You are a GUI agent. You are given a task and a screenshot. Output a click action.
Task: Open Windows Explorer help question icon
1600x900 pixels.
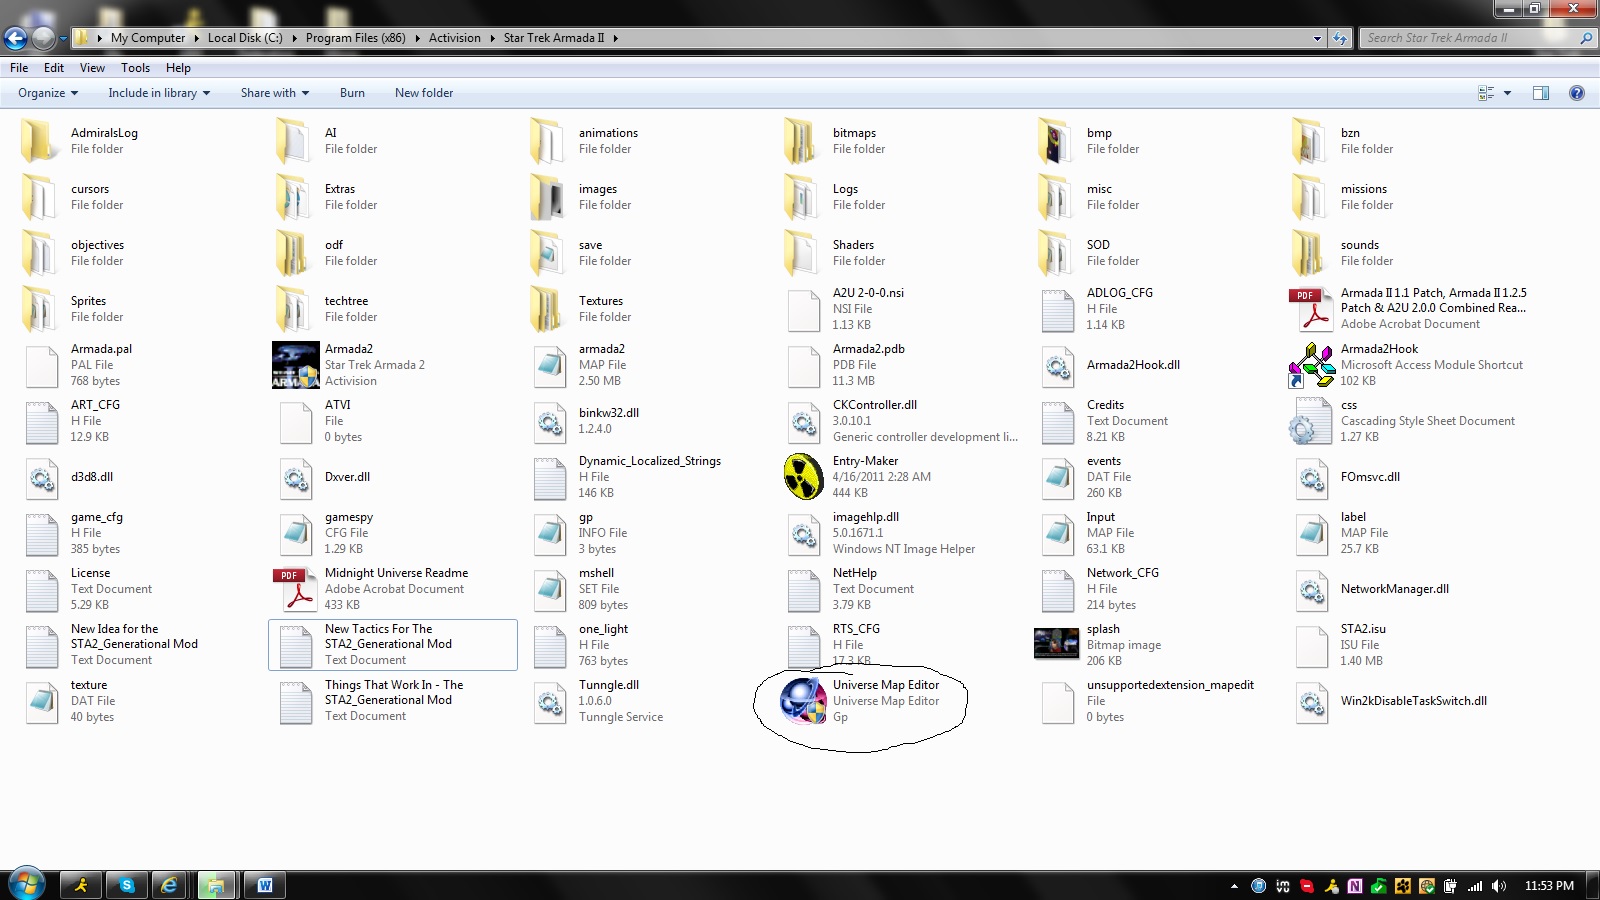coord(1577,93)
